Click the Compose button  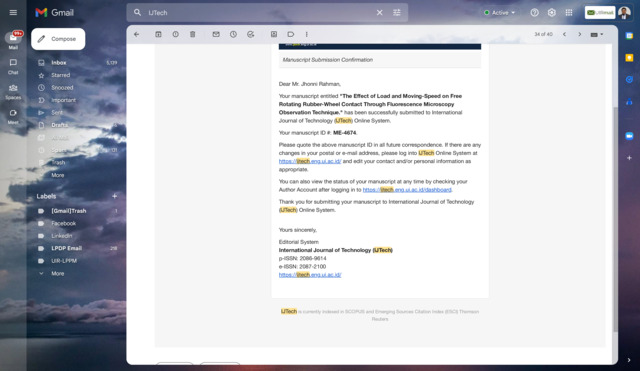58,39
